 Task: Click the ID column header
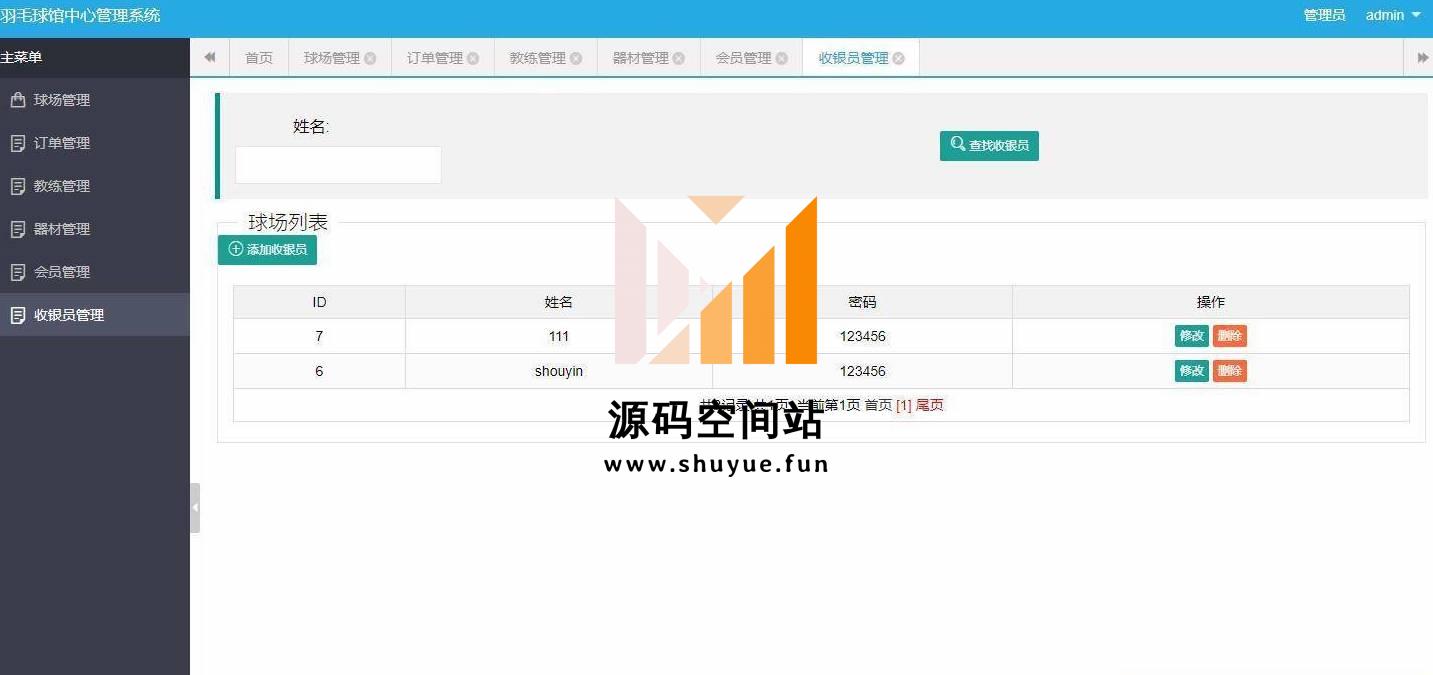(x=319, y=302)
